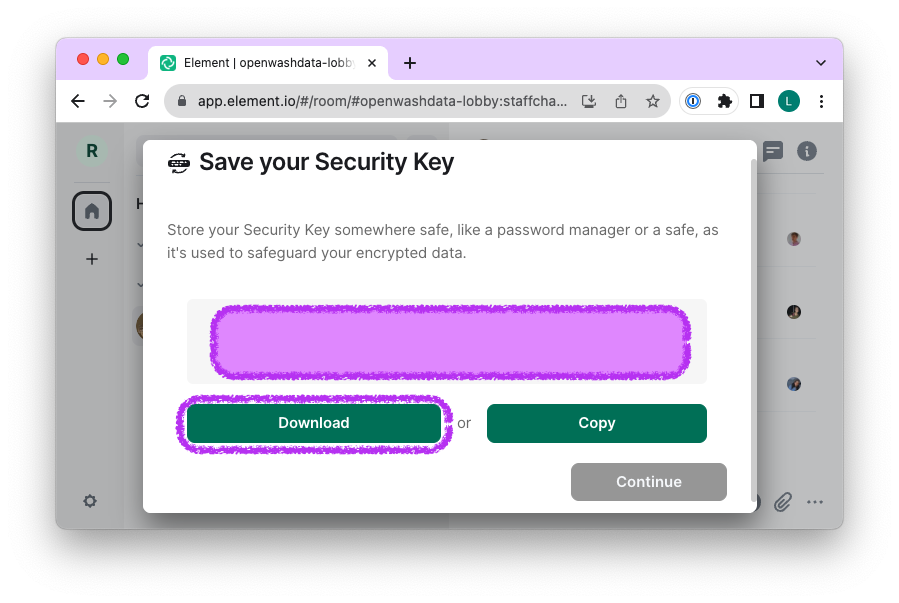Expand the tab search chevron
Image resolution: width=899 pixels, height=603 pixels.
point(821,62)
